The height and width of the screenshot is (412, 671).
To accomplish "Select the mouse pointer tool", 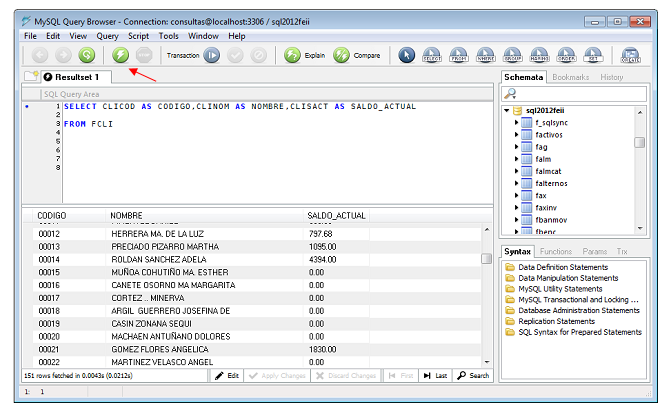I will point(407,55).
